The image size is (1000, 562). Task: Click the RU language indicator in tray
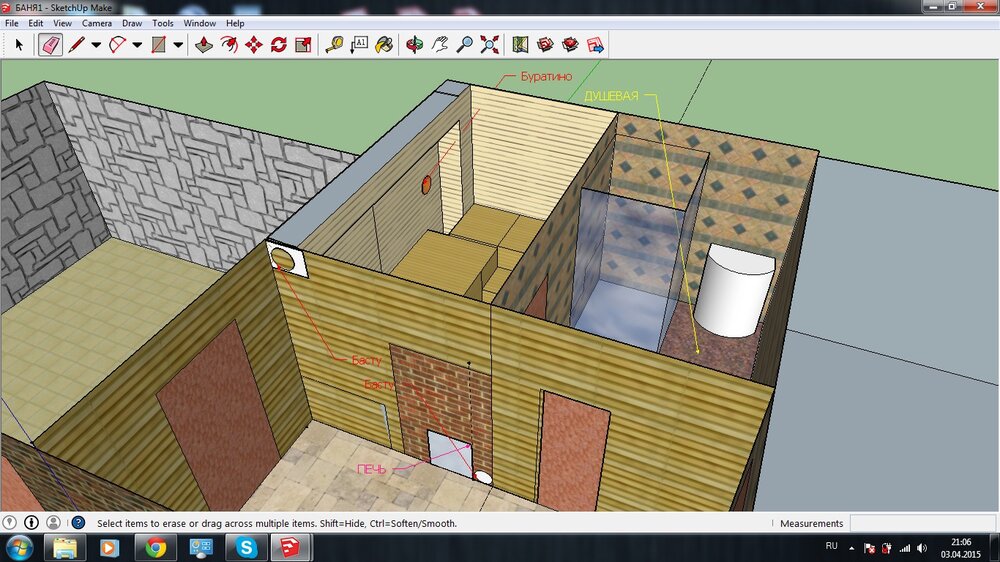tap(831, 547)
